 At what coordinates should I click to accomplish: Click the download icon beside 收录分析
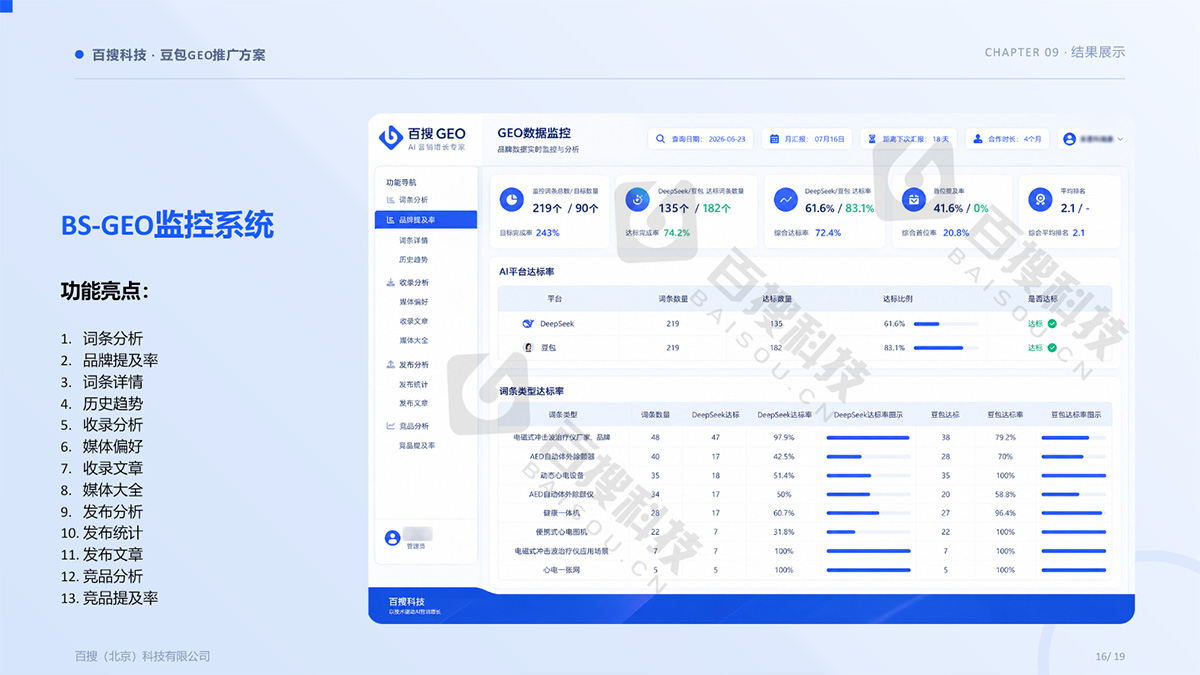[x=390, y=283]
